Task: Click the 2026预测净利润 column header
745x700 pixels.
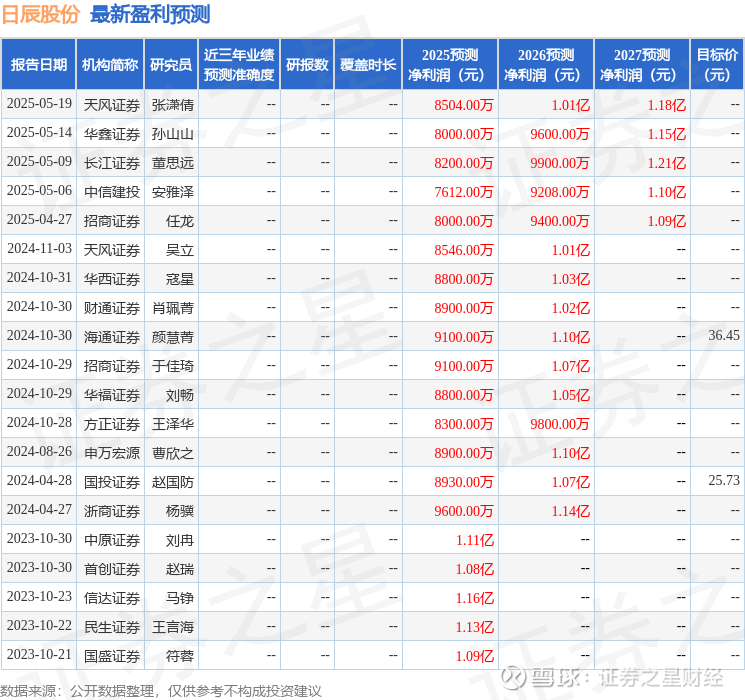Action: tap(546, 65)
